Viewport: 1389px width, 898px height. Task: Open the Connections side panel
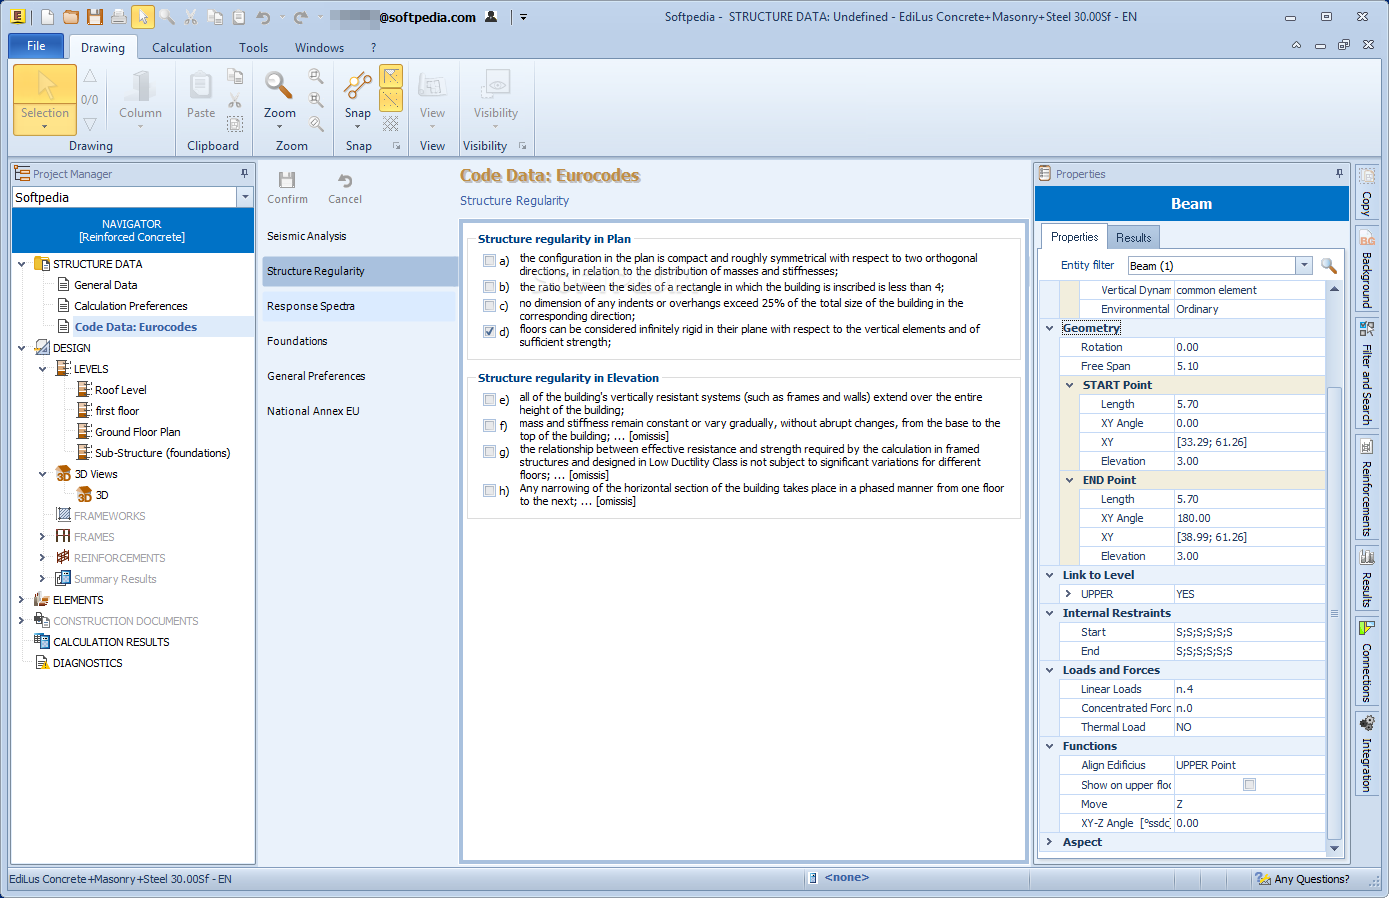1367,661
